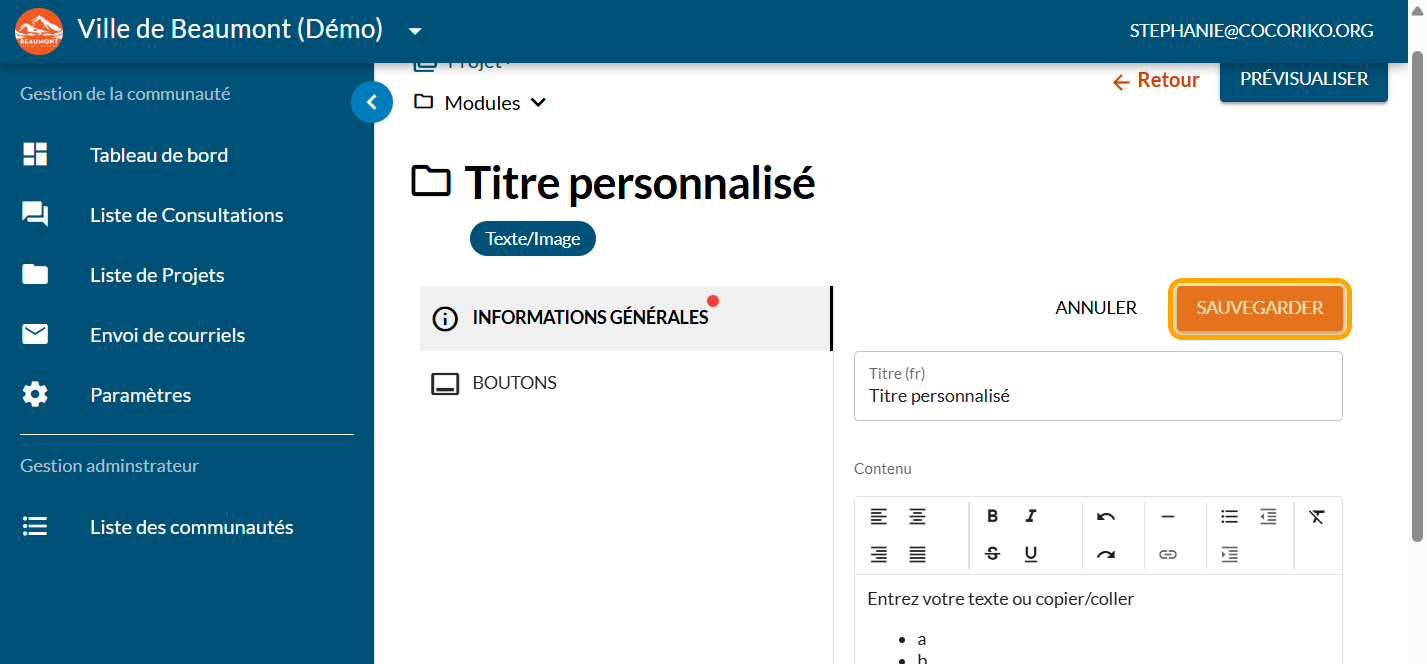Toggle underline formatting in the editor
Screen dimensions: 1427x664
pyautogui.click(x=1030, y=554)
